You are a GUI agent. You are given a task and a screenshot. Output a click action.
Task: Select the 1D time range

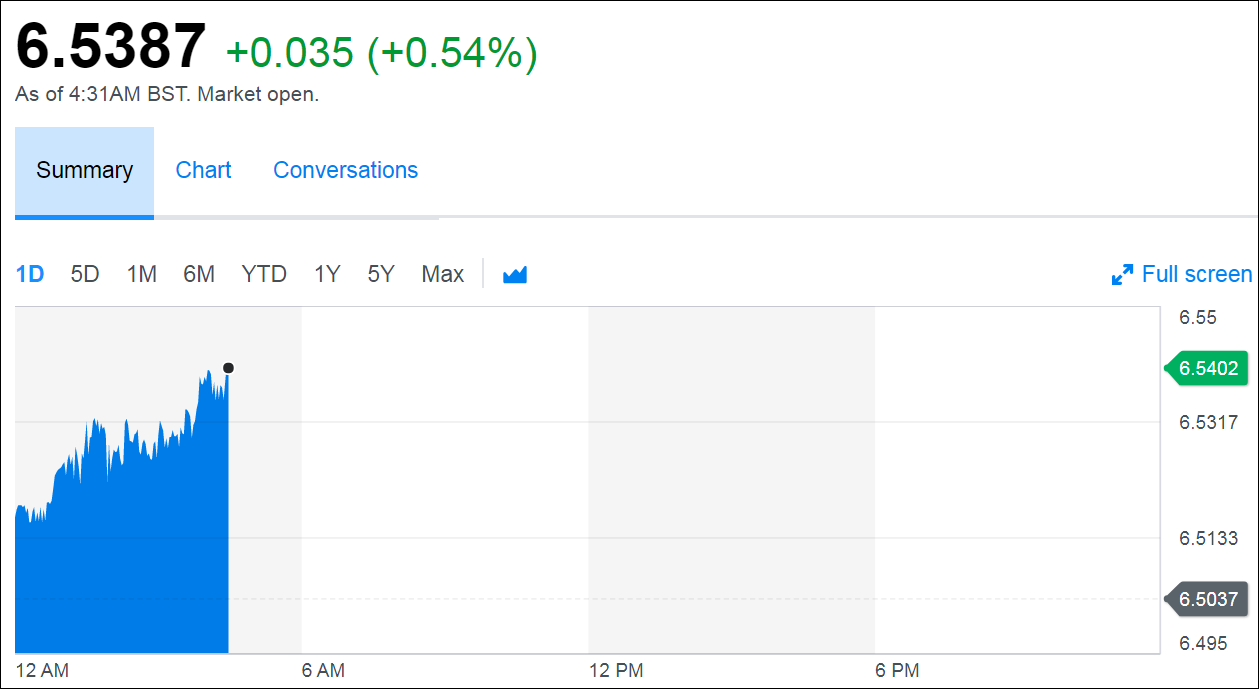click(x=30, y=274)
